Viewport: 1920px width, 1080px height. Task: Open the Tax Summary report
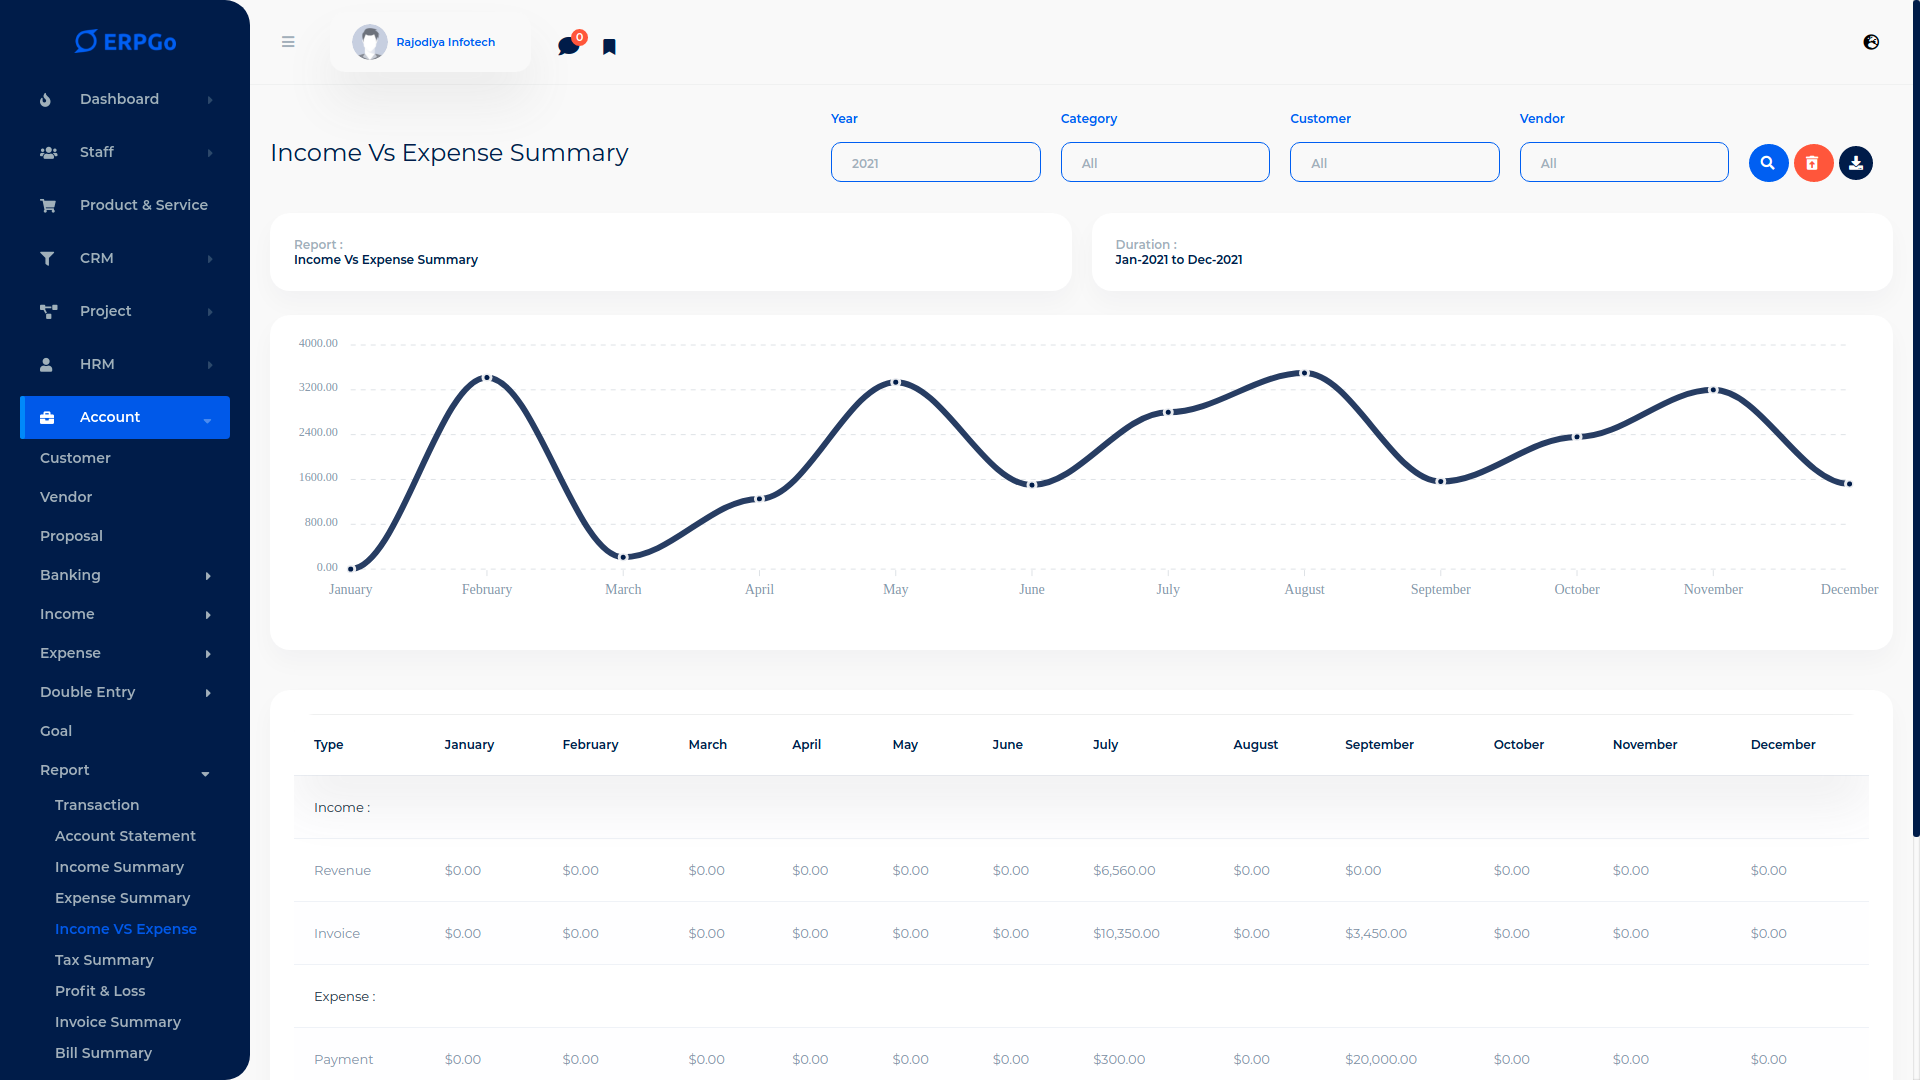point(104,960)
